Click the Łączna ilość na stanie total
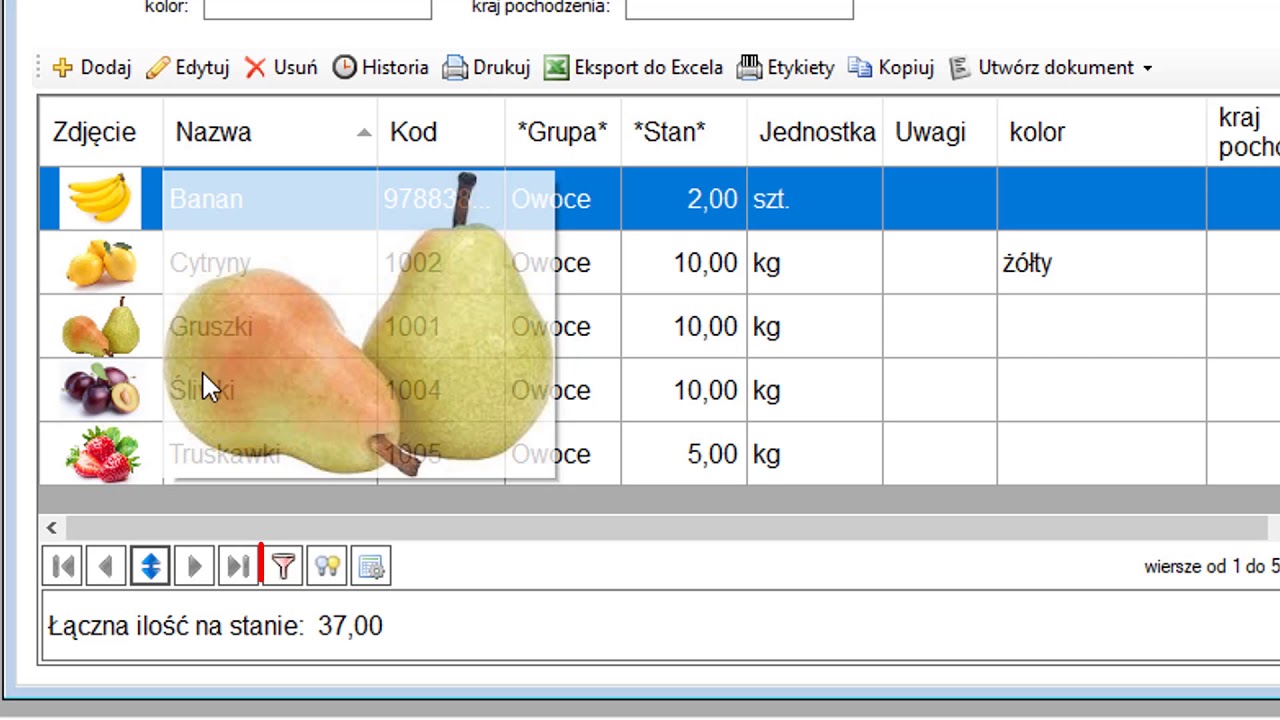This screenshot has height=720, width=1280. [215, 626]
